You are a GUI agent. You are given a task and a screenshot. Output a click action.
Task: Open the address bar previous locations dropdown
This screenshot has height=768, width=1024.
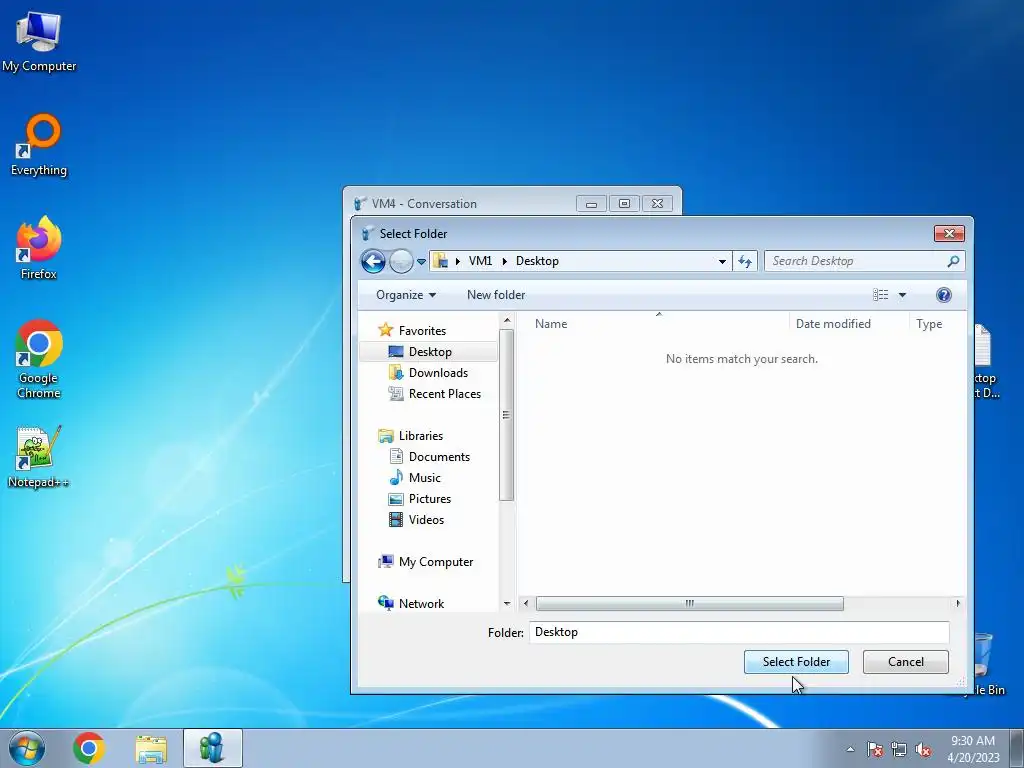[x=722, y=261]
